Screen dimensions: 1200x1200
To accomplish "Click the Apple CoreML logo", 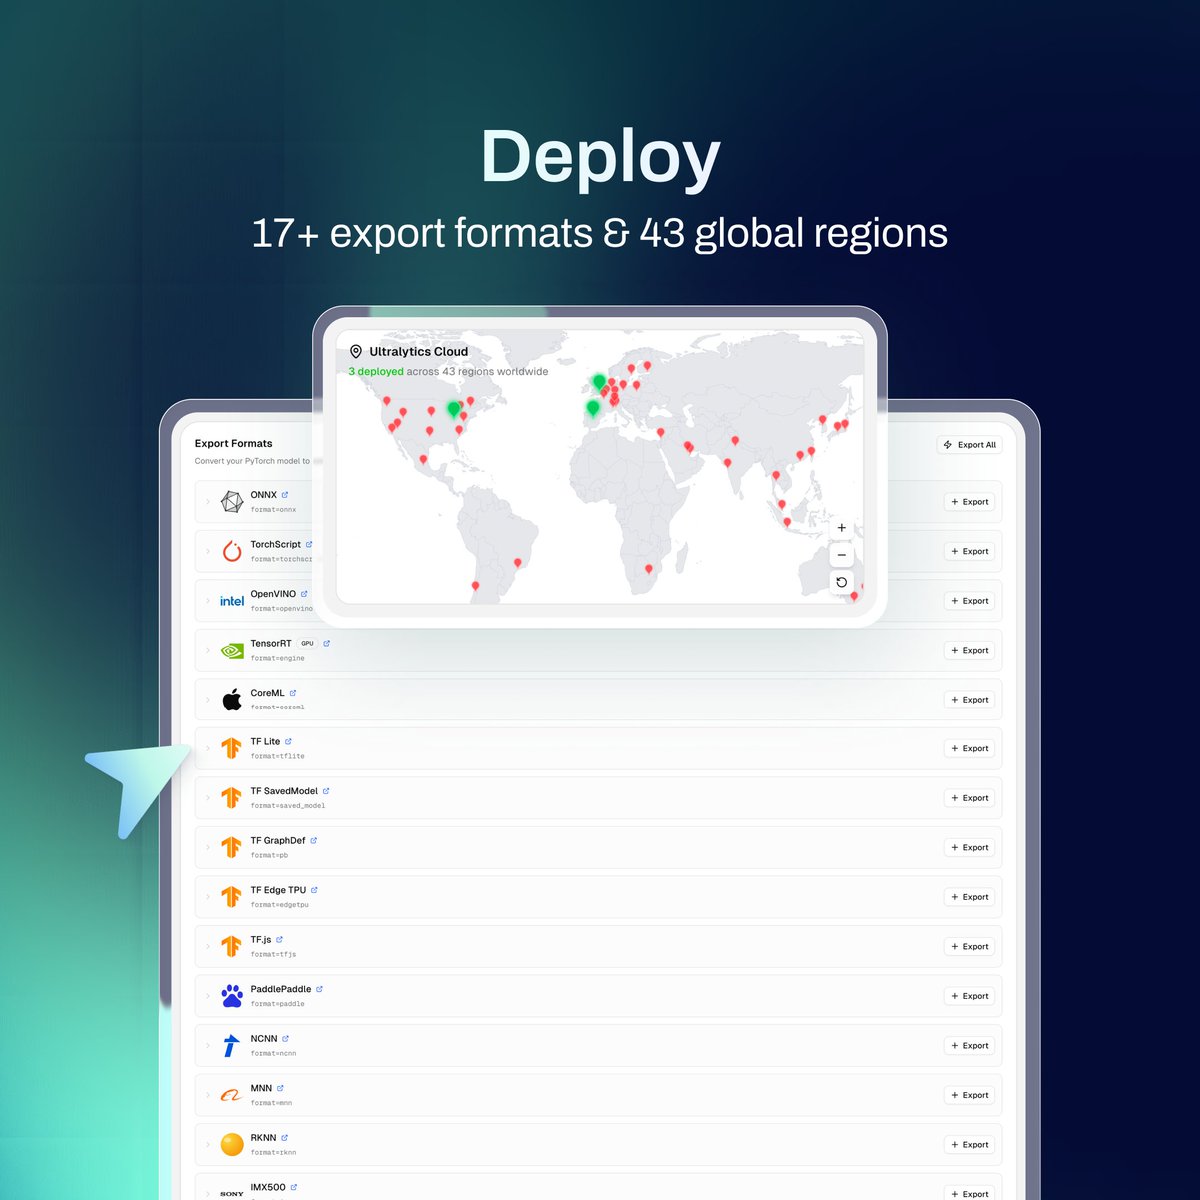I will [x=232, y=699].
